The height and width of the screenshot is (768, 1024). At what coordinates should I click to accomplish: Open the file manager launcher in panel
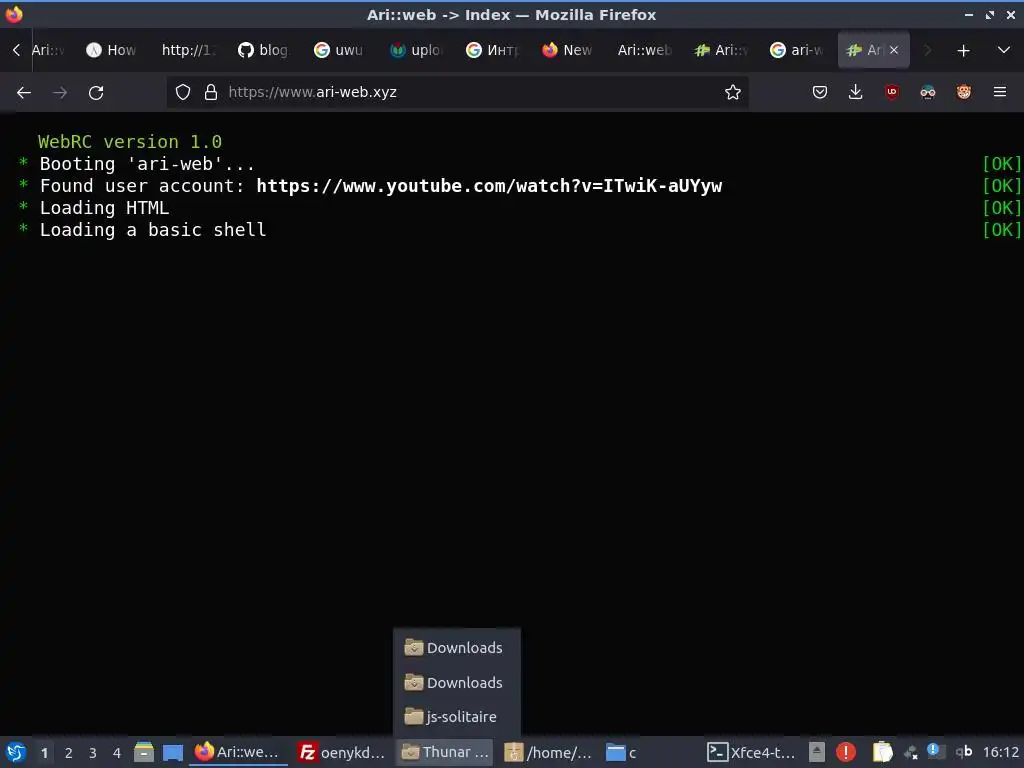[144, 752]
